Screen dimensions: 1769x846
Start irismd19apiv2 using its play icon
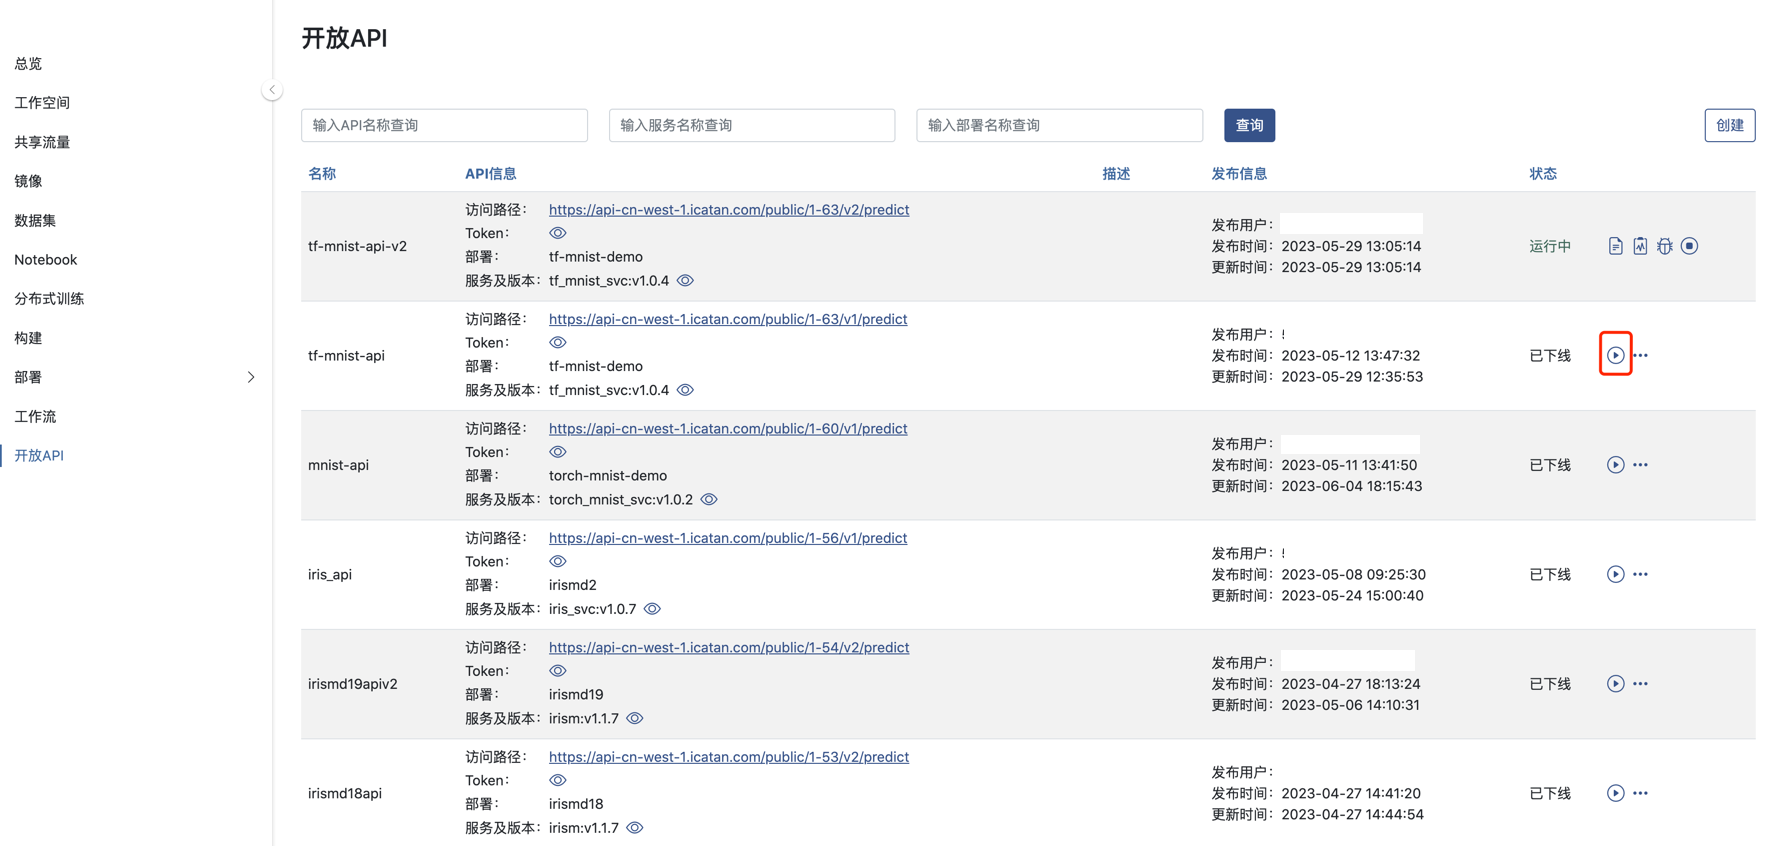point(1615,684)
